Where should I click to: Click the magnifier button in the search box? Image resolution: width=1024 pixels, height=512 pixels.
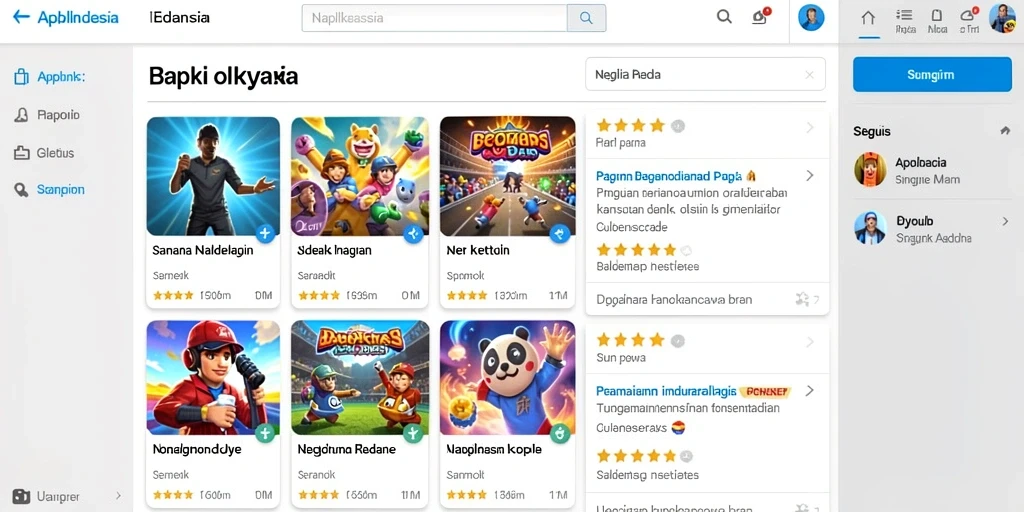(586, 18)
